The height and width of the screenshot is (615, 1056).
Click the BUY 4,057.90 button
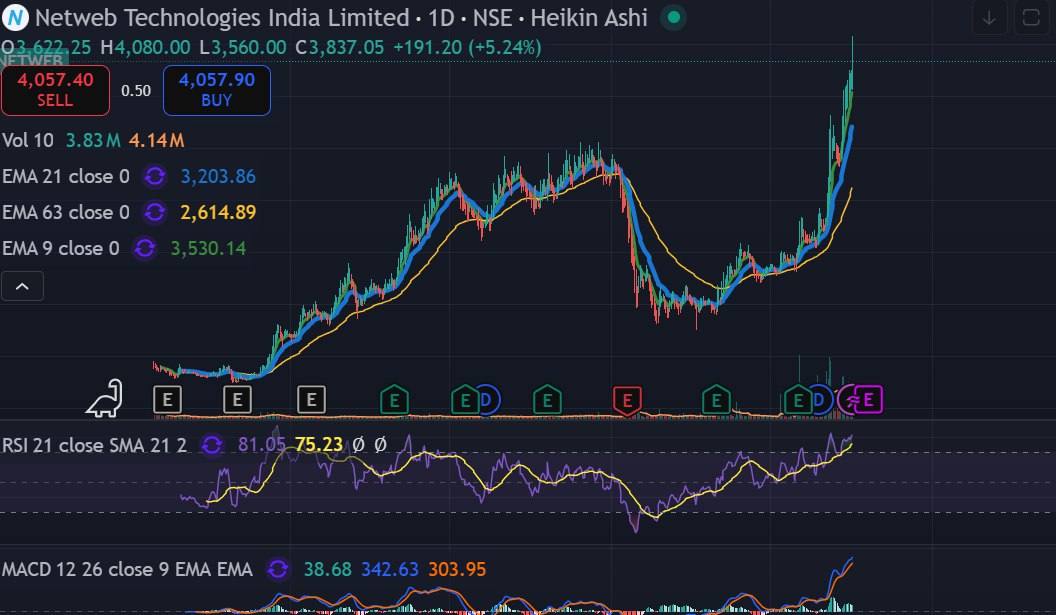(x=217, y=90)
